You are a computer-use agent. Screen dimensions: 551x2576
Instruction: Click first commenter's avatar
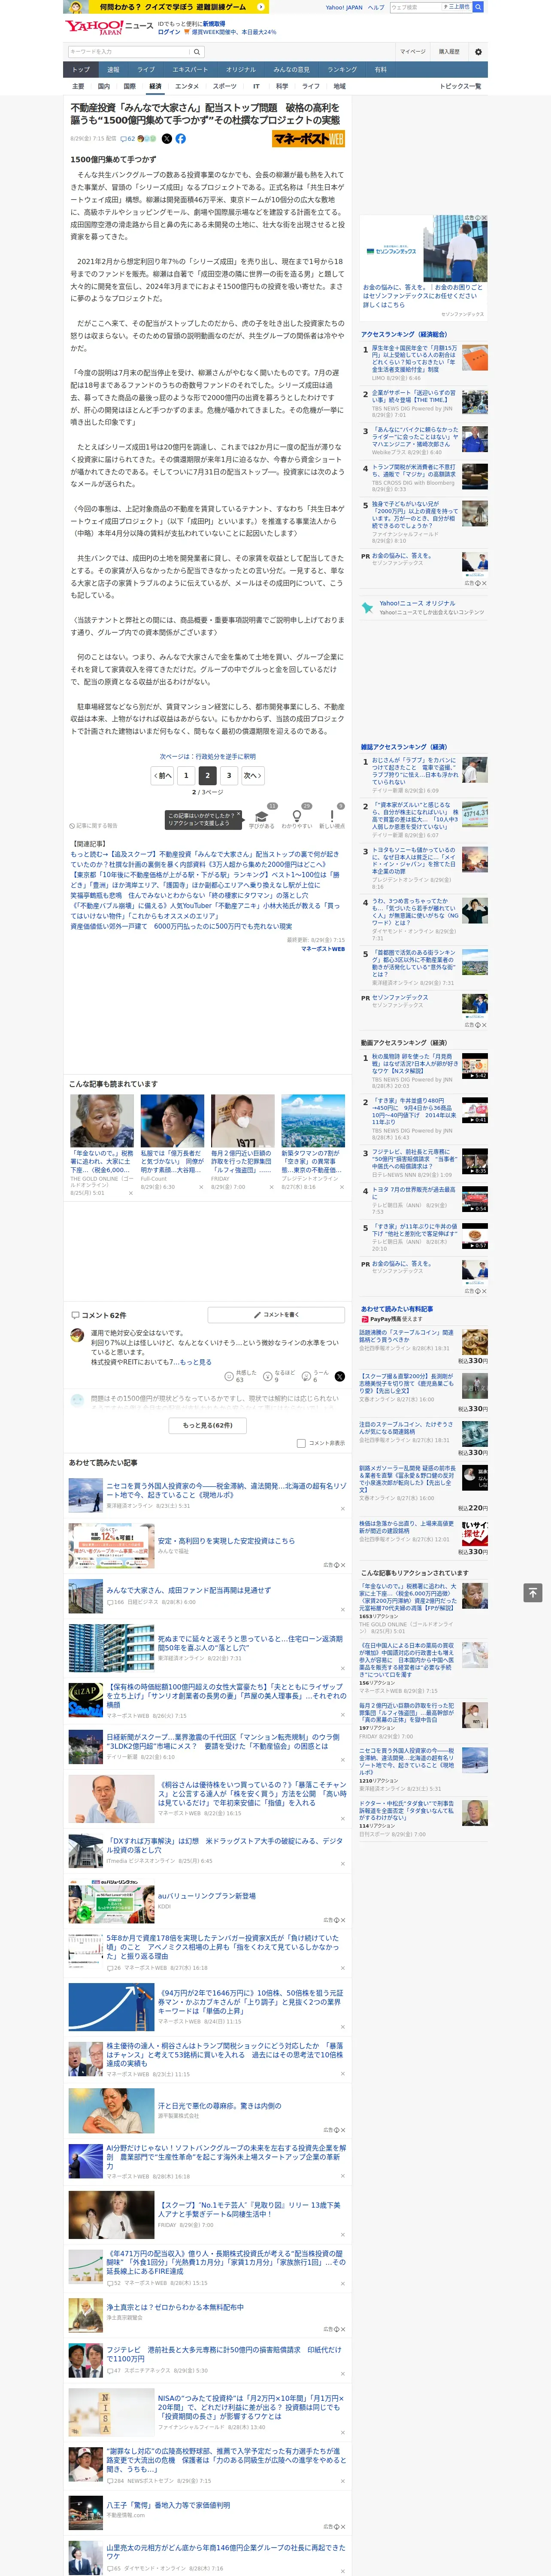[77, 1335]
